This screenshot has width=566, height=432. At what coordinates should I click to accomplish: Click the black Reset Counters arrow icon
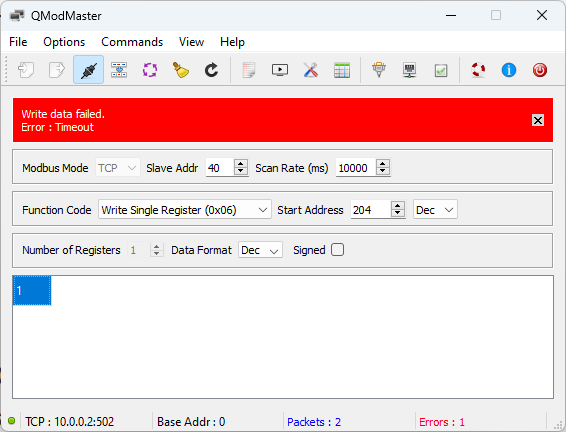click(211, 70)
